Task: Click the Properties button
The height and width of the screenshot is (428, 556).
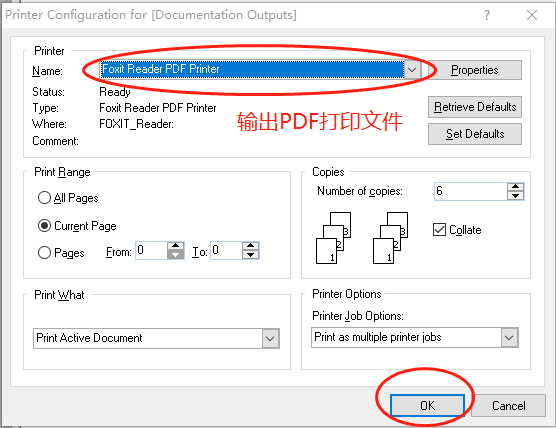Action: (x=474, y=70)
